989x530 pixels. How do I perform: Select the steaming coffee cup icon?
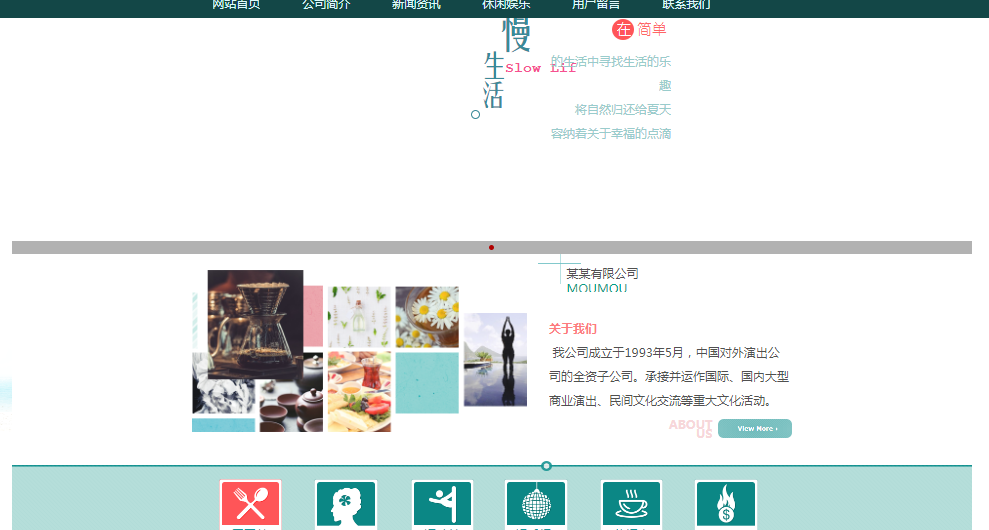coord(631,504)
